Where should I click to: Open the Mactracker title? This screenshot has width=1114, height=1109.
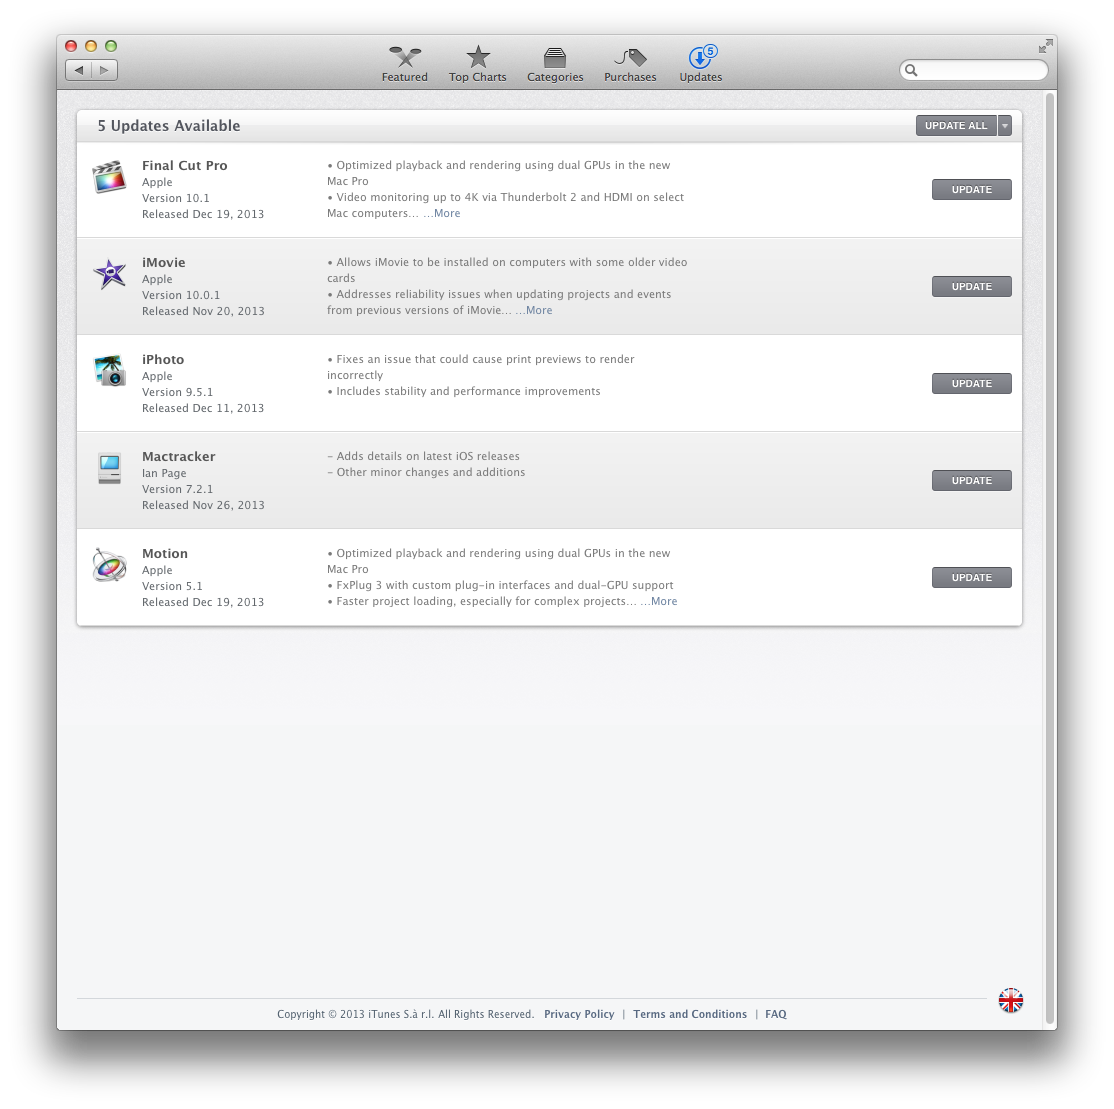coord(178,456)
